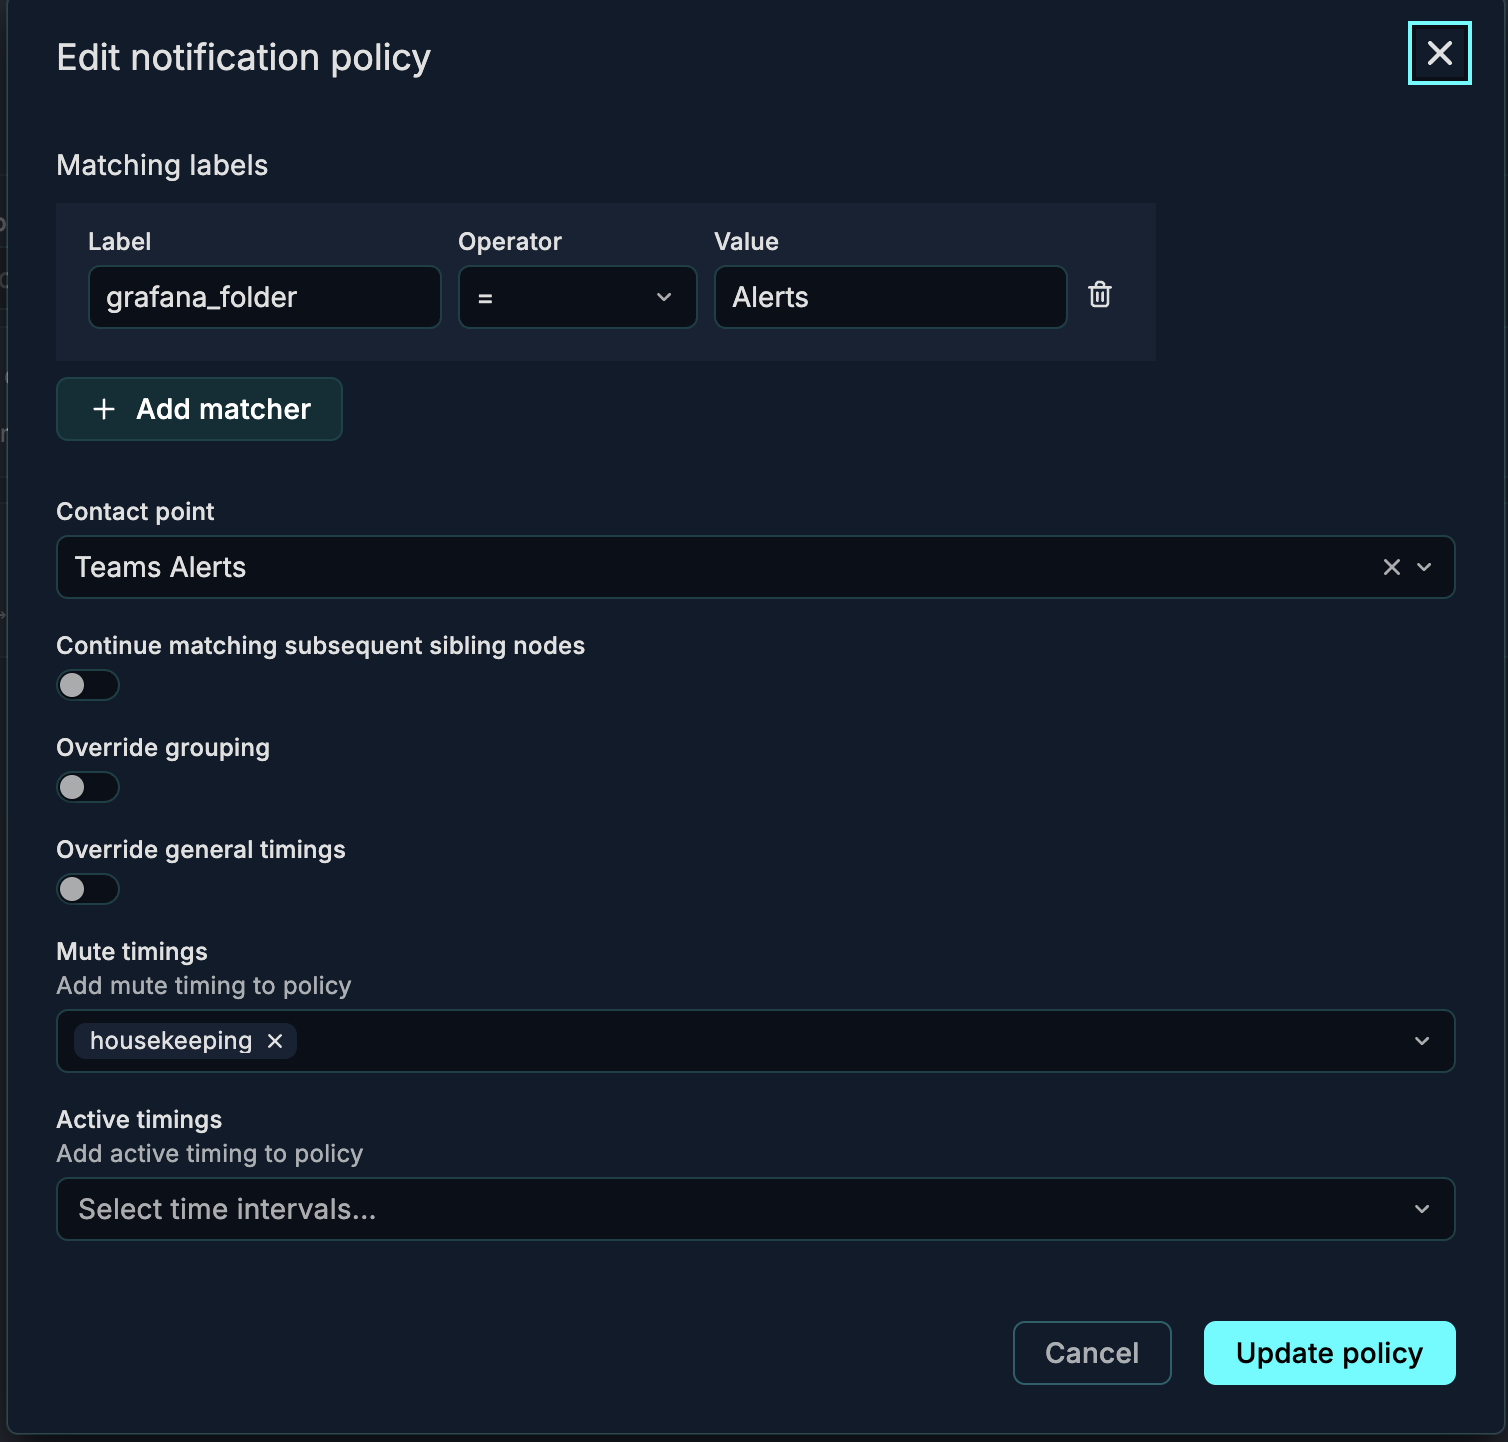Click the housekeeping tag label

(171, 1041)
